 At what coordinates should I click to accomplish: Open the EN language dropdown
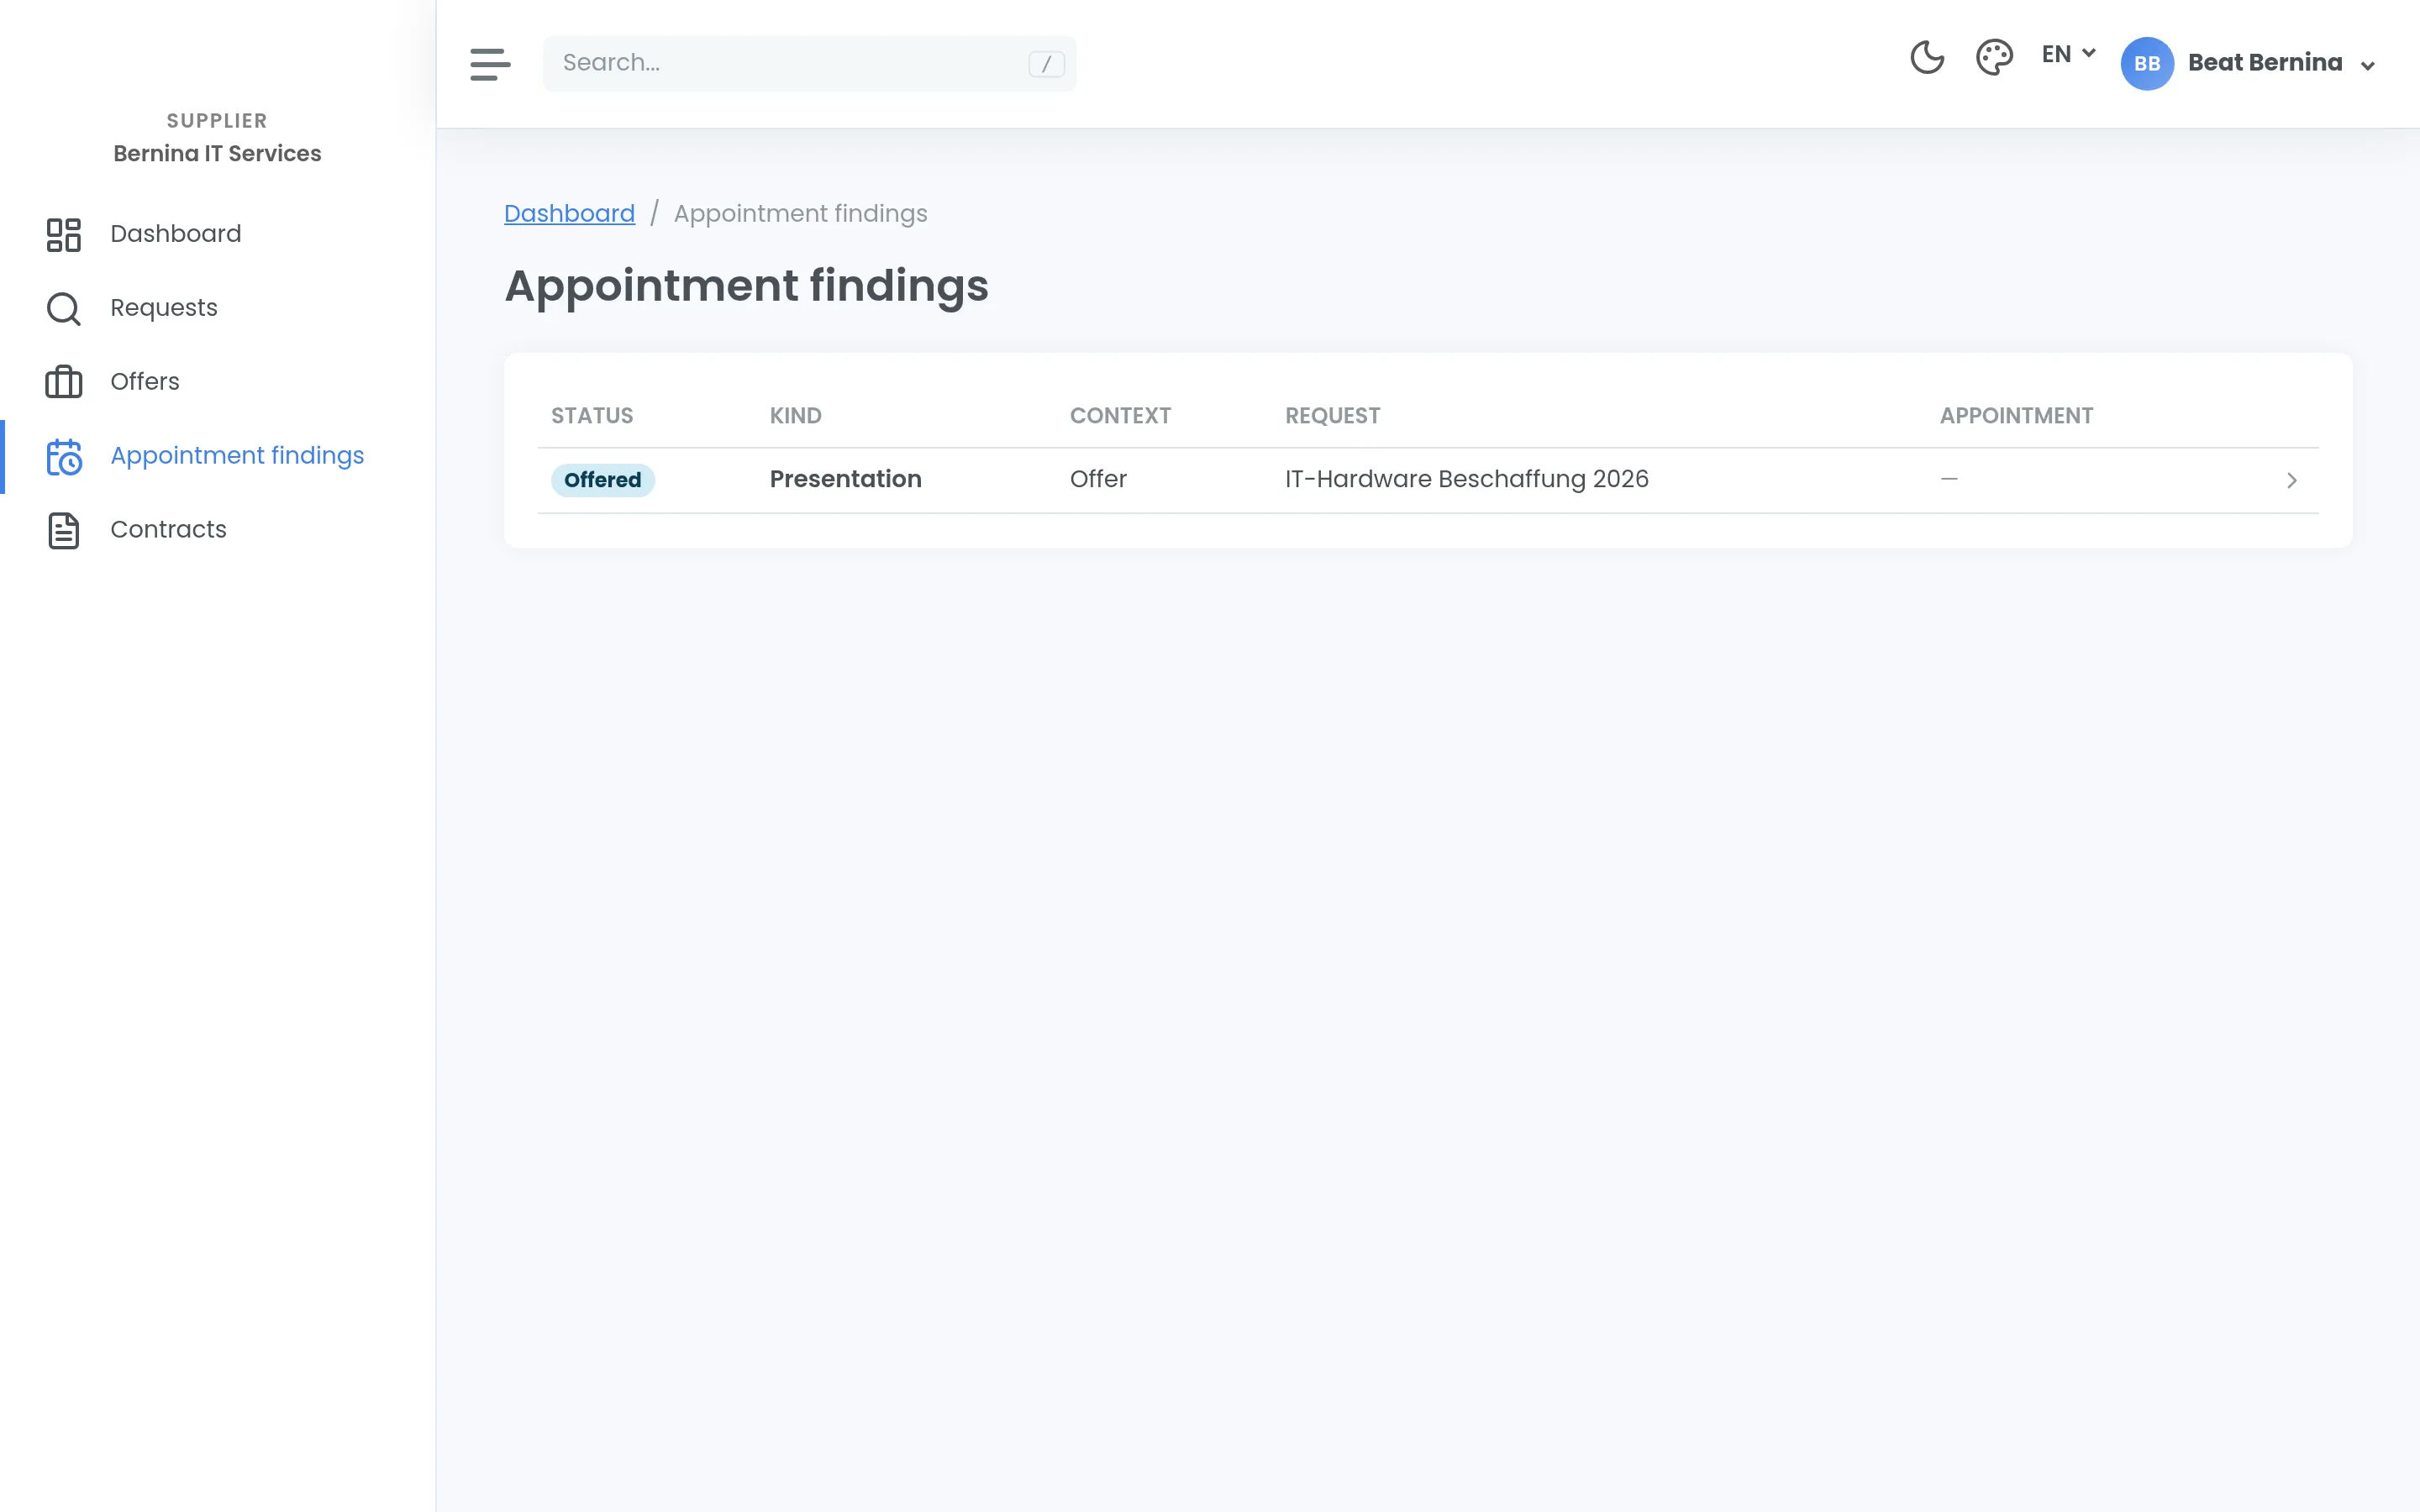pos(2068,54)
